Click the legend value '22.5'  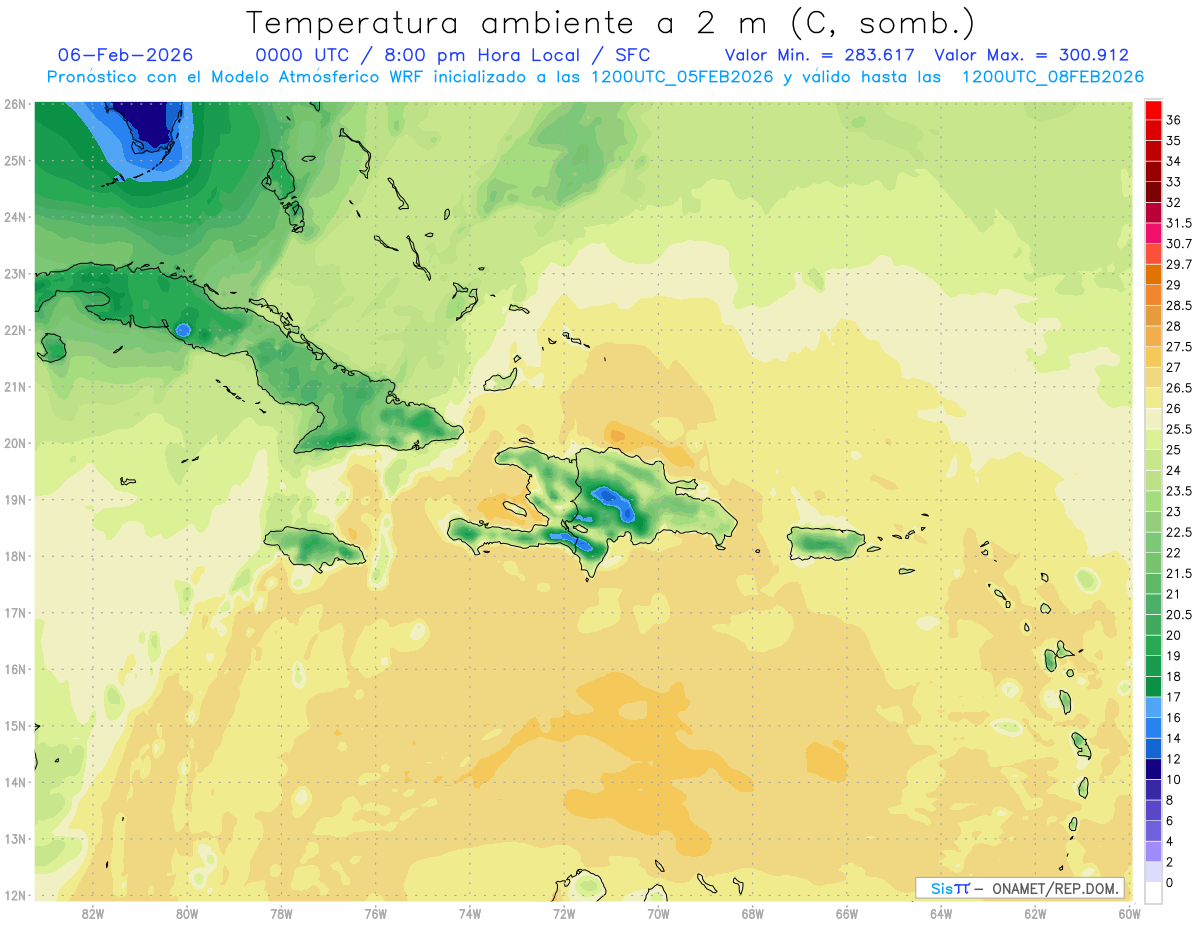point(1179,532)
